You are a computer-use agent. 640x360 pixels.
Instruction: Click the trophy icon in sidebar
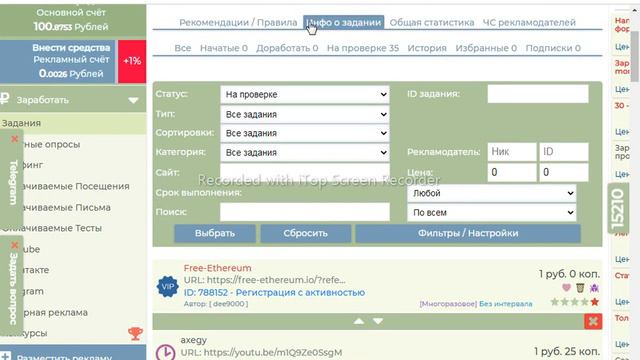pos(135,333)
